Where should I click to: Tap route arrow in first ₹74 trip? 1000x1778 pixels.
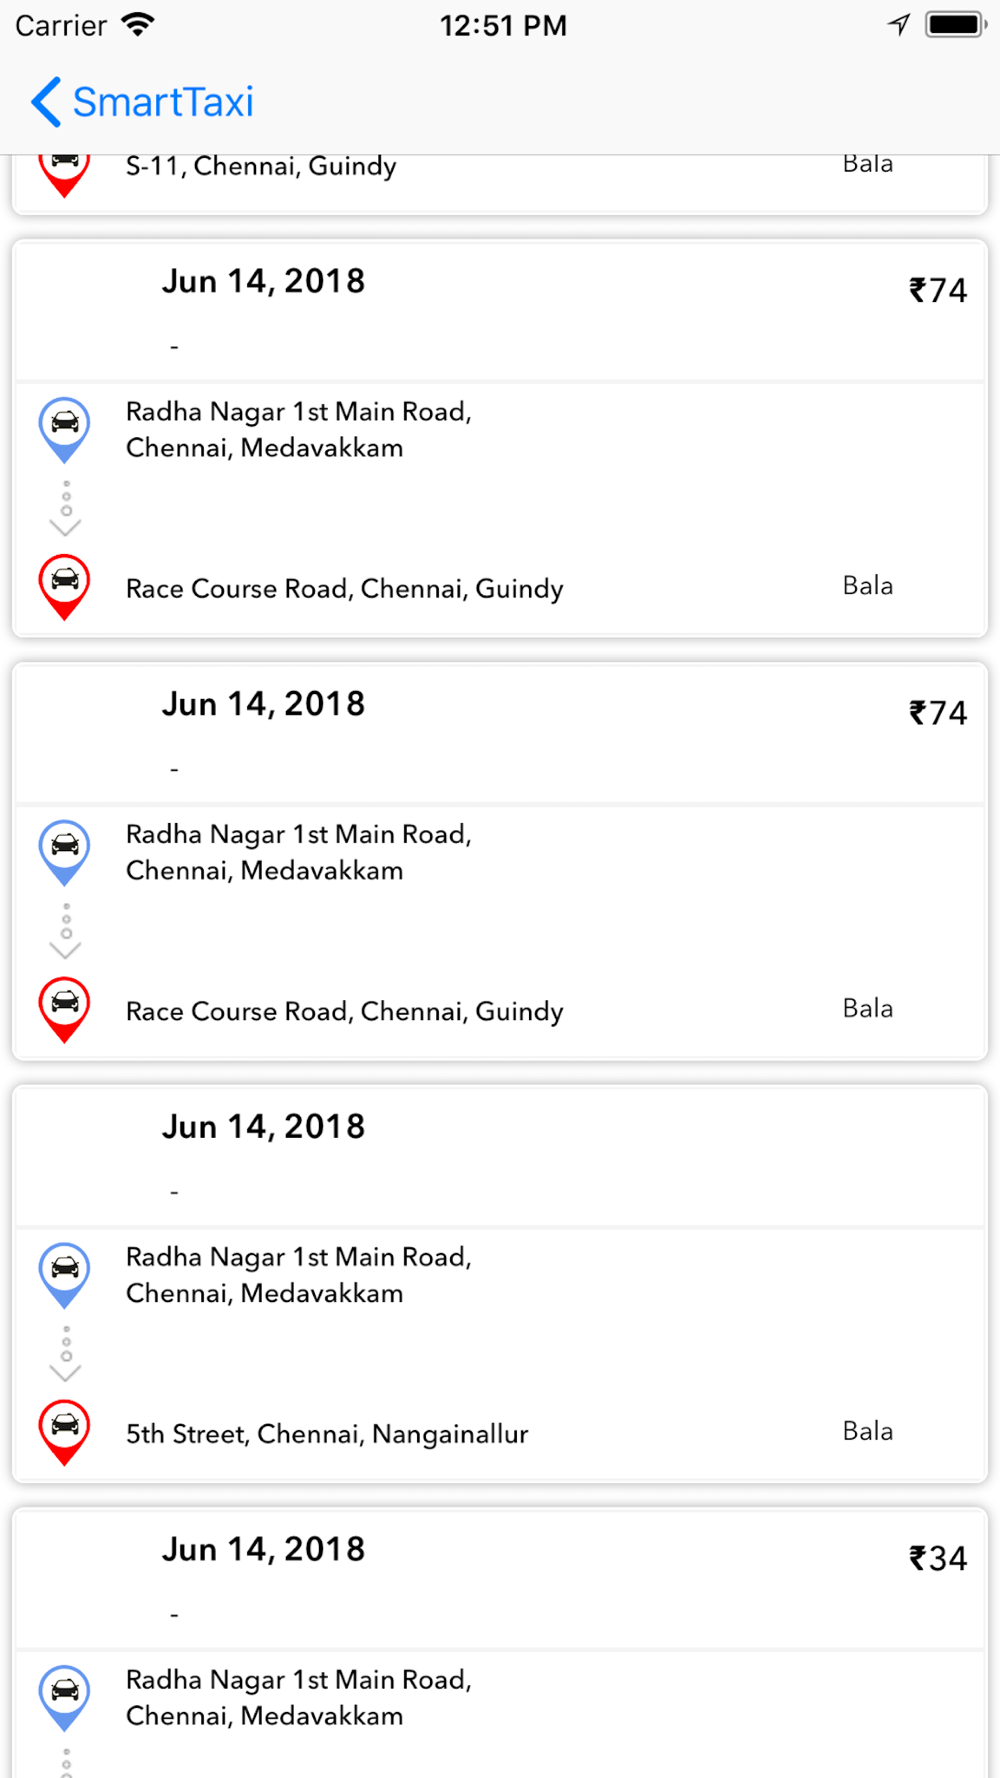click(x=65, y=508)
